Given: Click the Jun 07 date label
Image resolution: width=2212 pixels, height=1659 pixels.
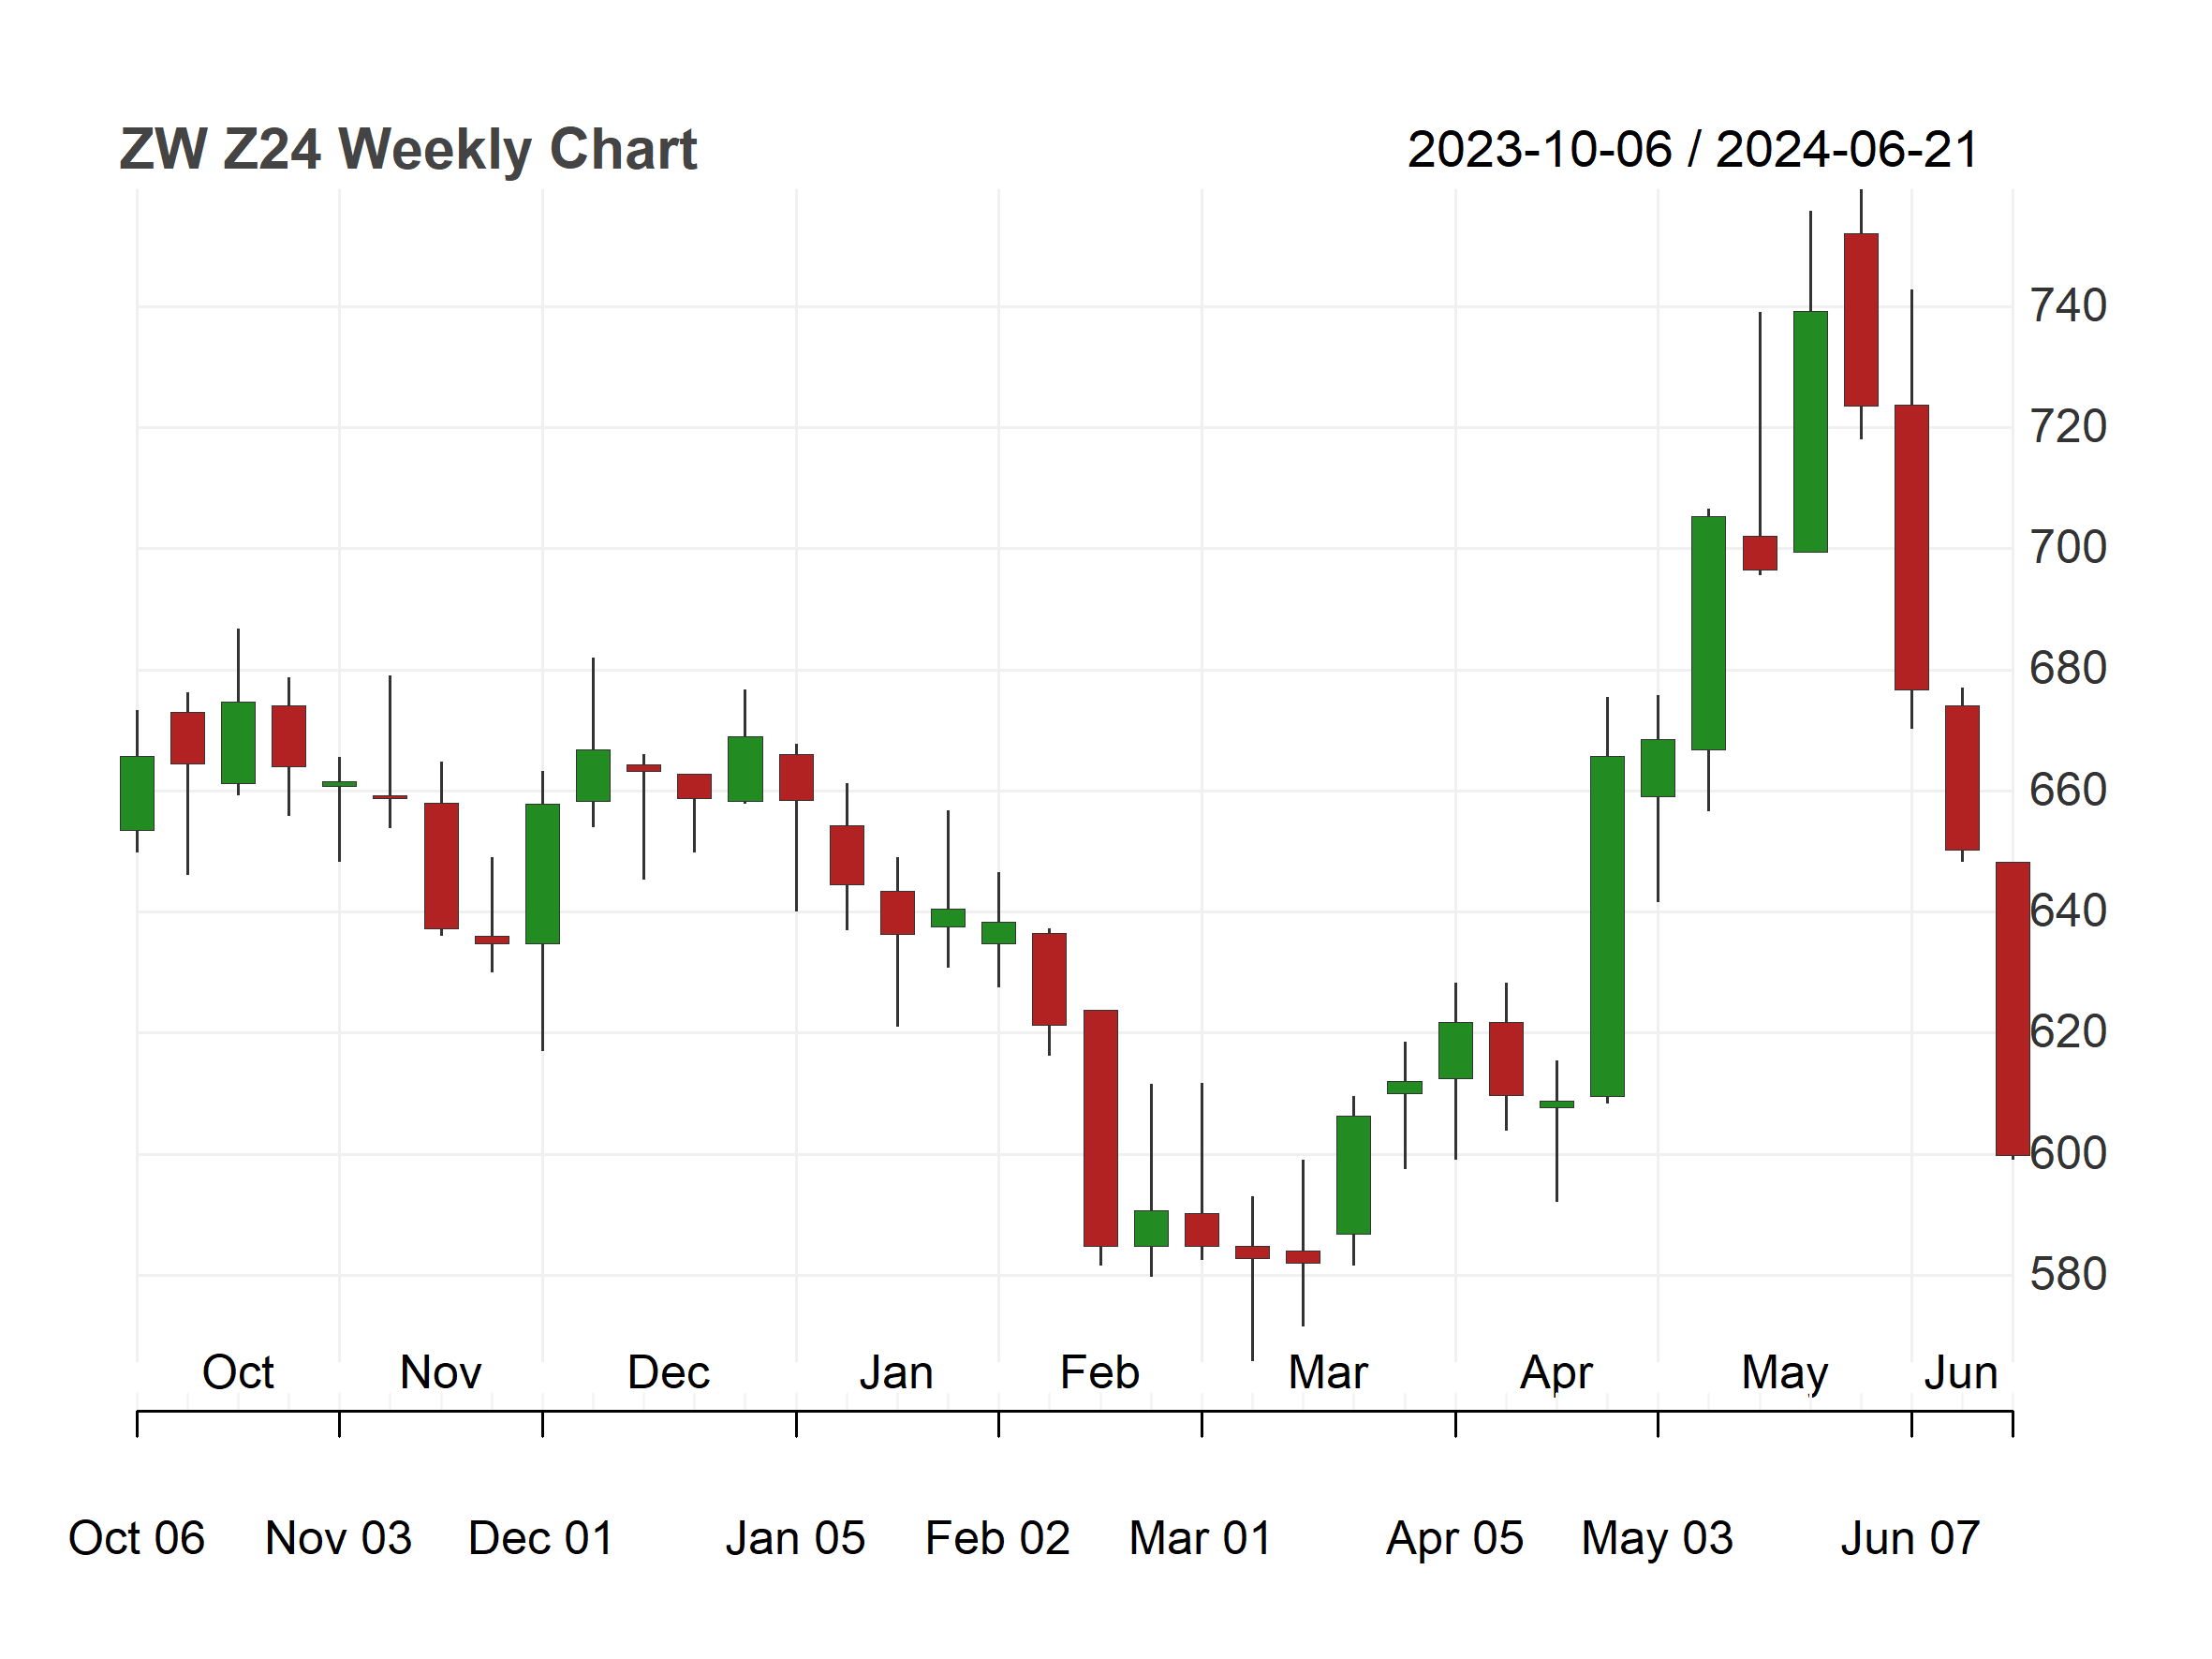Looking at the screenshot, I should [x=1911, y=1538].
